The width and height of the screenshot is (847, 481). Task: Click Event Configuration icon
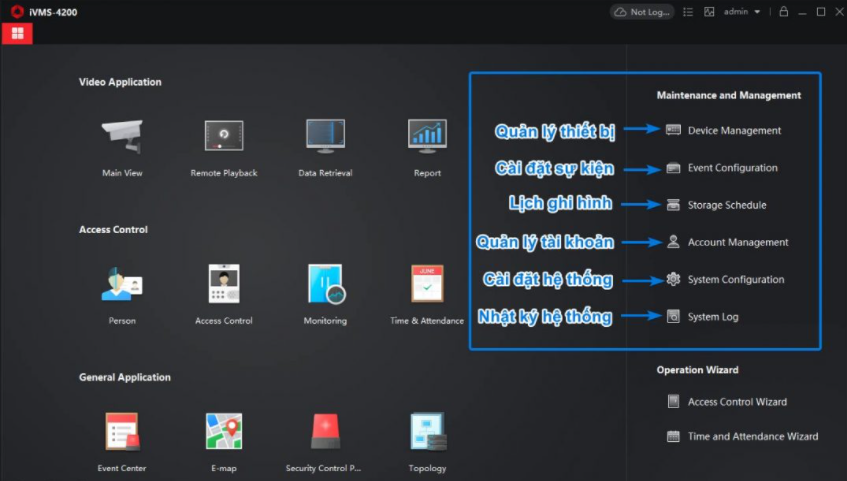pyautogui.click(x=673, y=168)
